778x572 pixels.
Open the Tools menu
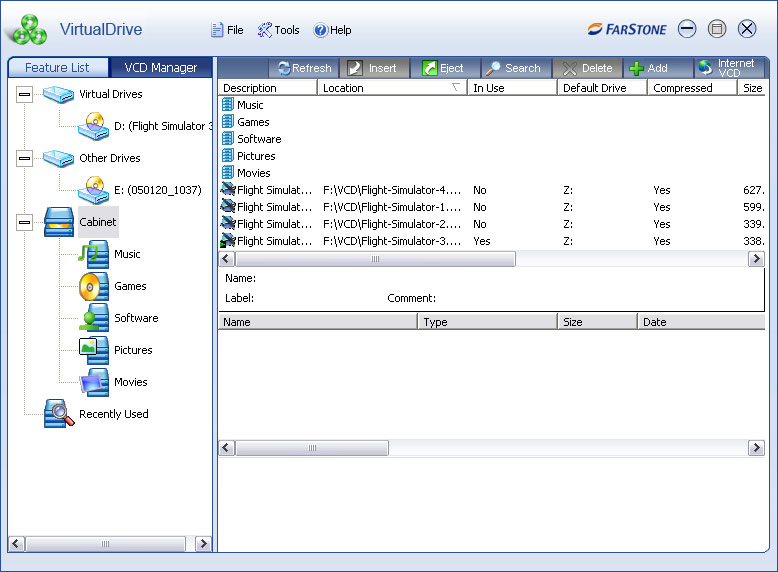(x=278, y=30)
